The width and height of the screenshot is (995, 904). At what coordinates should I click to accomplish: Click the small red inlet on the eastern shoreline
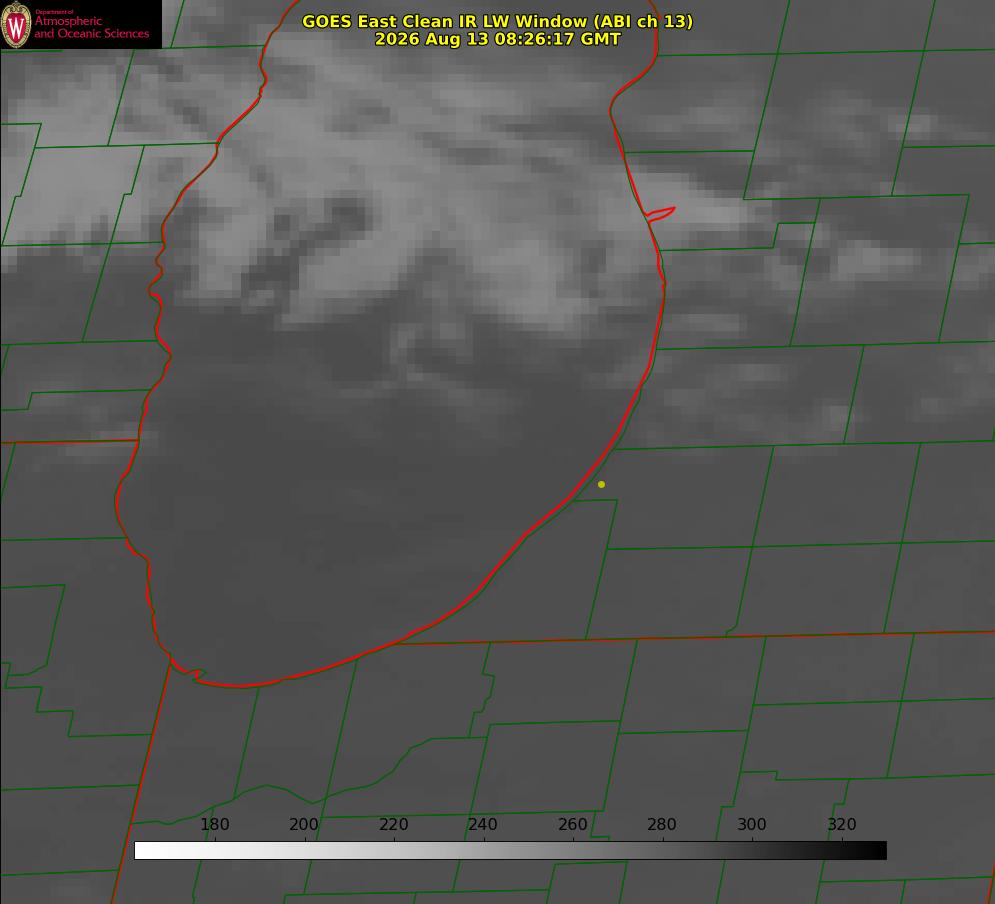click(x=660, y=214)
